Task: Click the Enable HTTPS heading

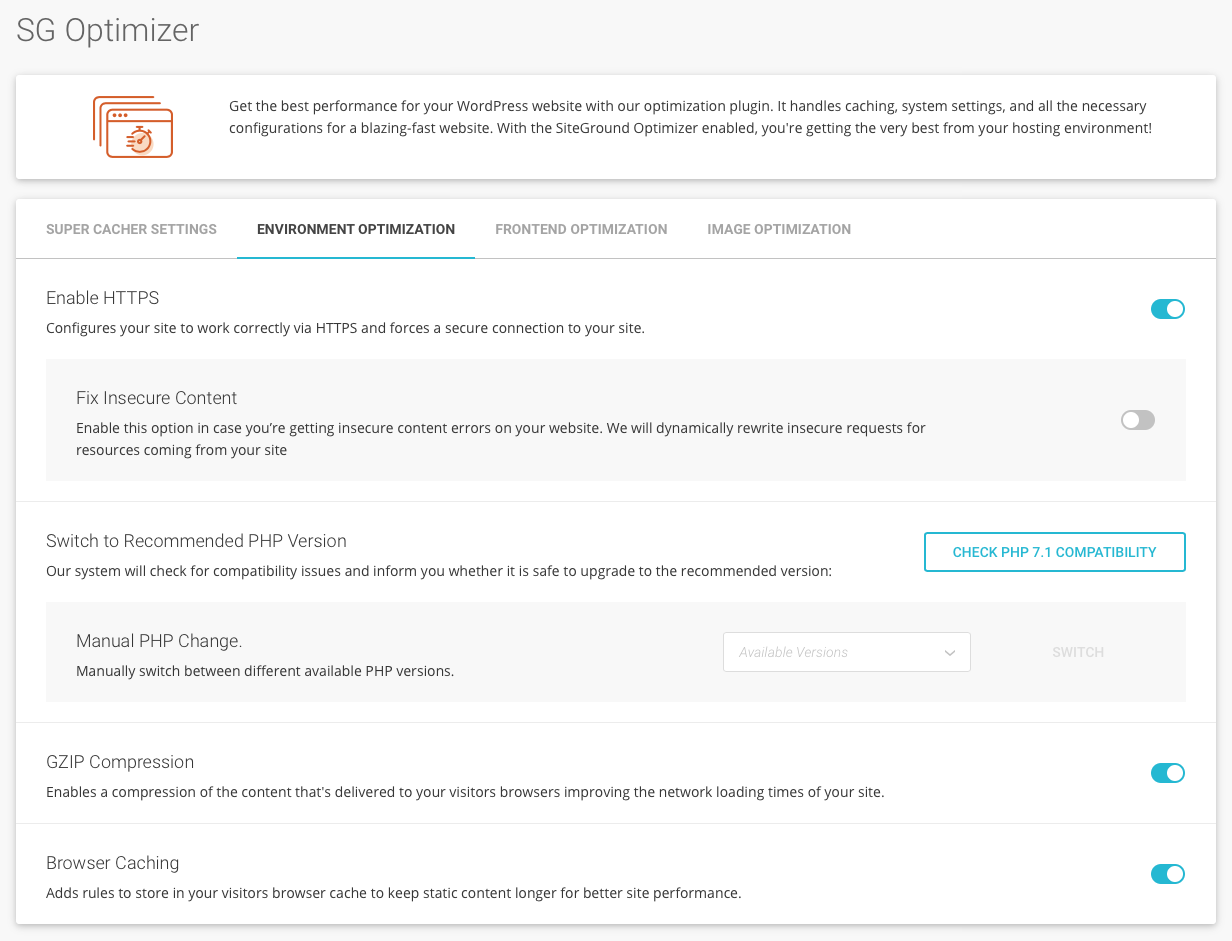Action: pos(103,298)
